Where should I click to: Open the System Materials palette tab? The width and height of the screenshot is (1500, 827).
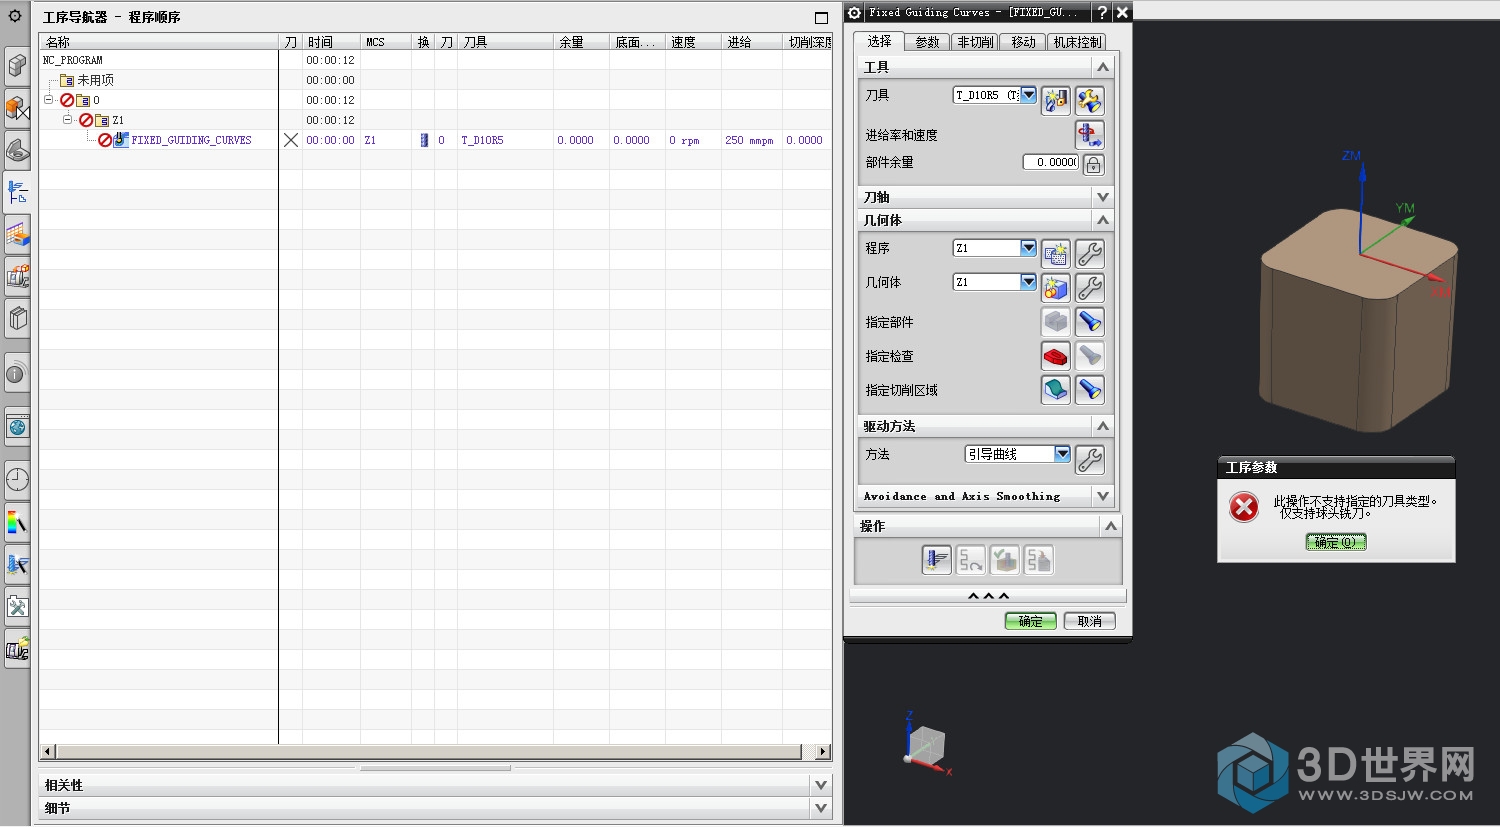click(x=17, y=522)
